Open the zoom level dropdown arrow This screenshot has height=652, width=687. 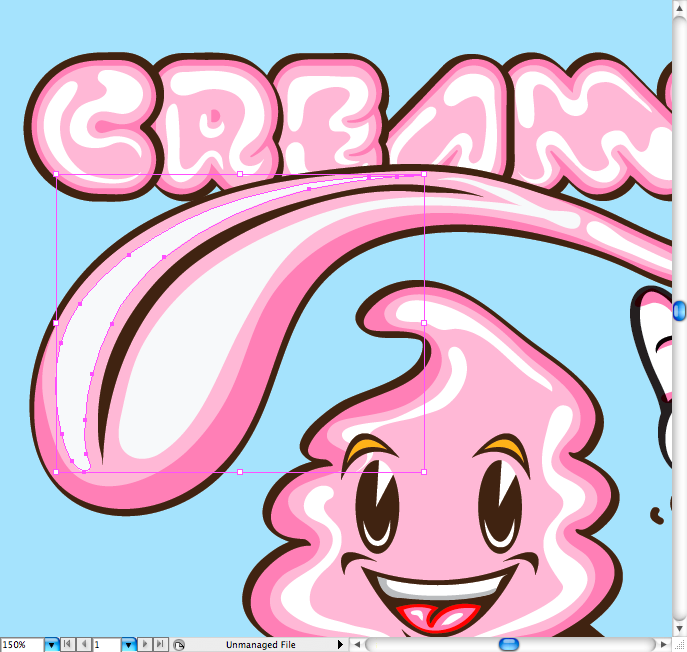click(52, 645)
